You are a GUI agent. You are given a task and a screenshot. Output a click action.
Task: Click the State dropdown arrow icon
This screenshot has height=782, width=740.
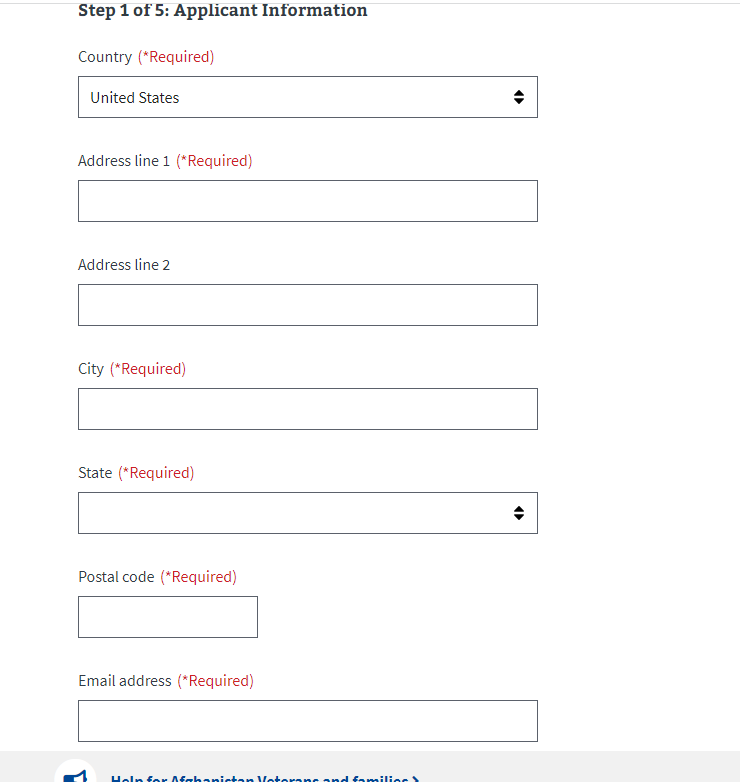518,513
